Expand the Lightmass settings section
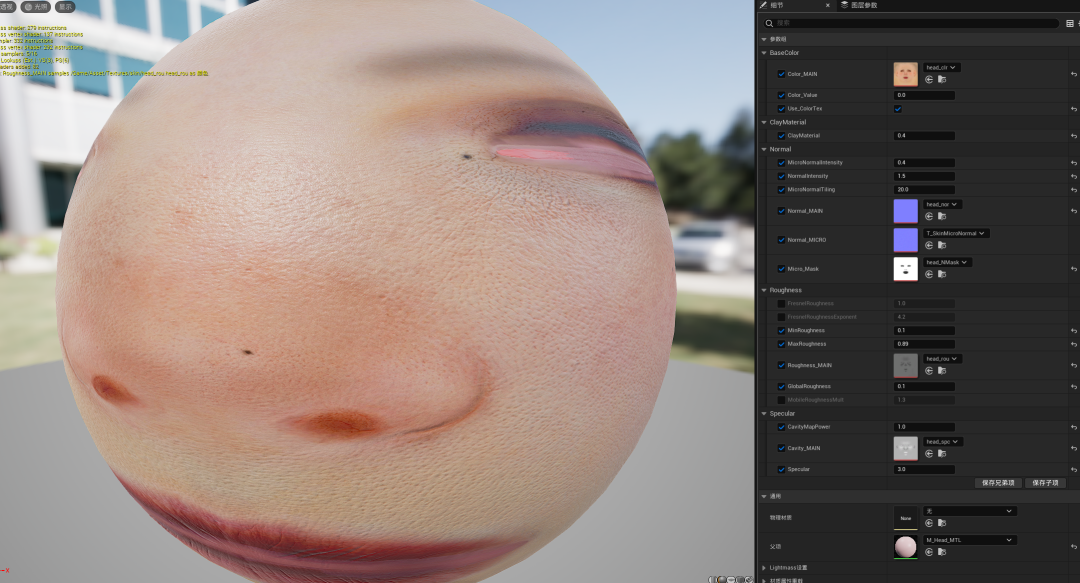This screenshot has height=583, width=1080. click(764, 568)
